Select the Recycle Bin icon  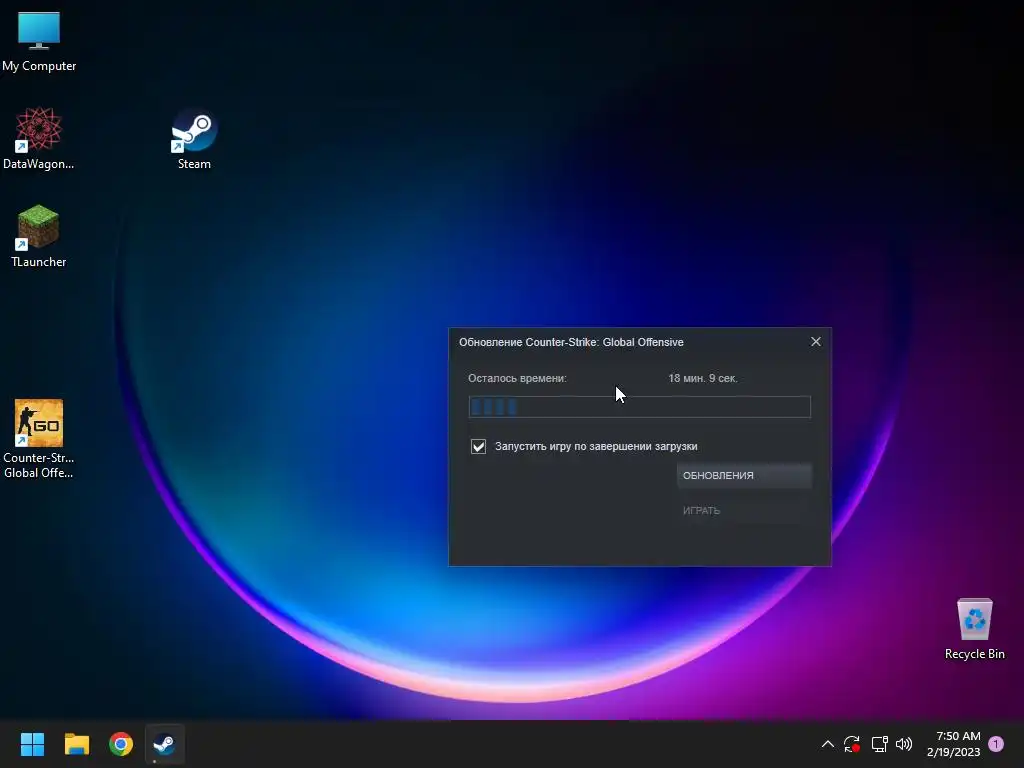pyautogui.click(x=974, y=629)
